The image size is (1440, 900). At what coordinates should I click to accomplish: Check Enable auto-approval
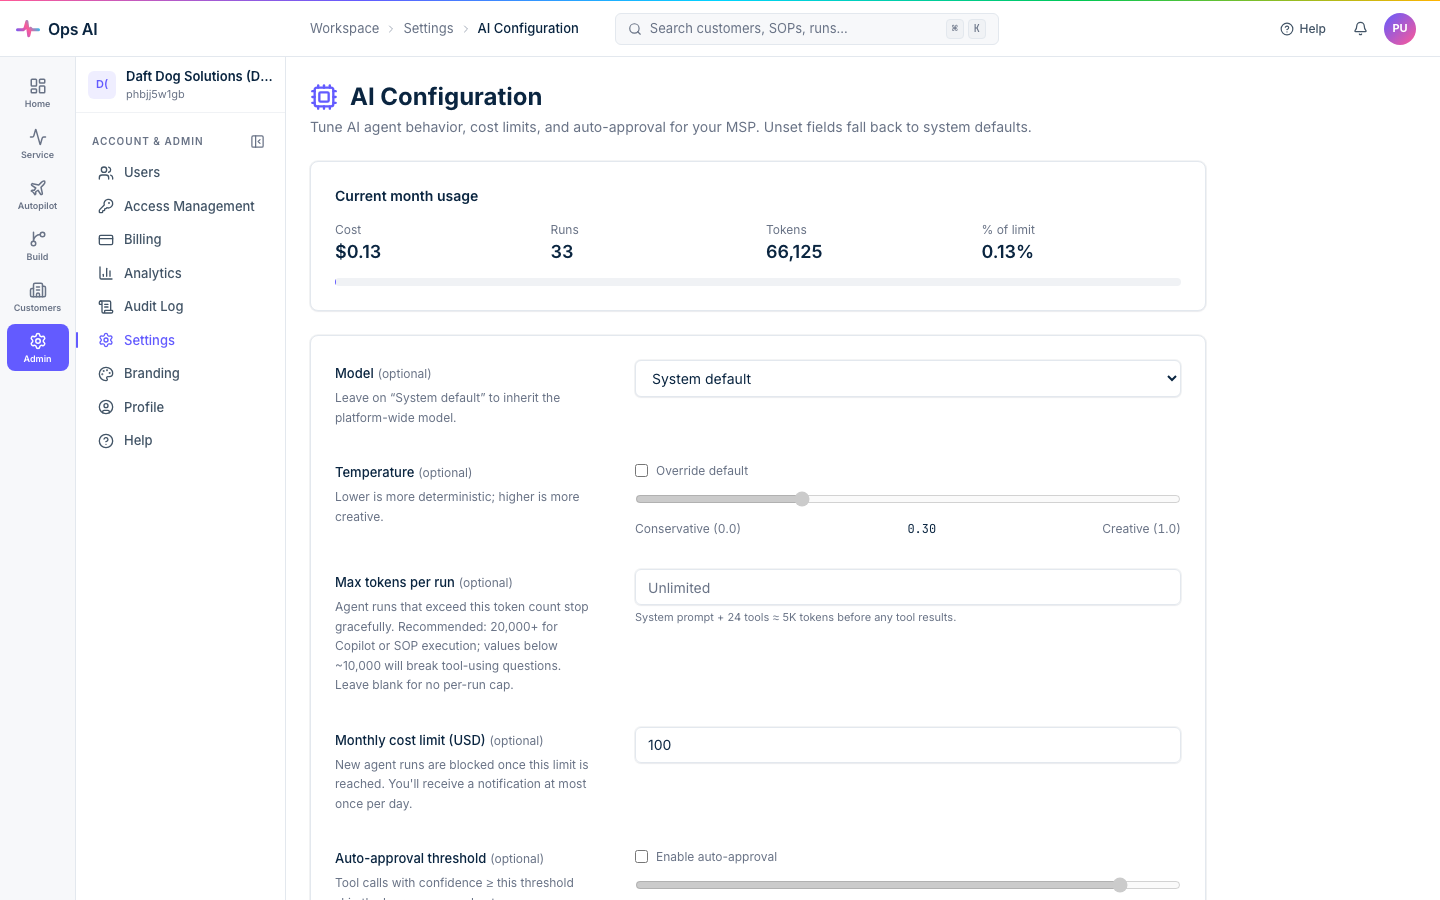(642, 857)
